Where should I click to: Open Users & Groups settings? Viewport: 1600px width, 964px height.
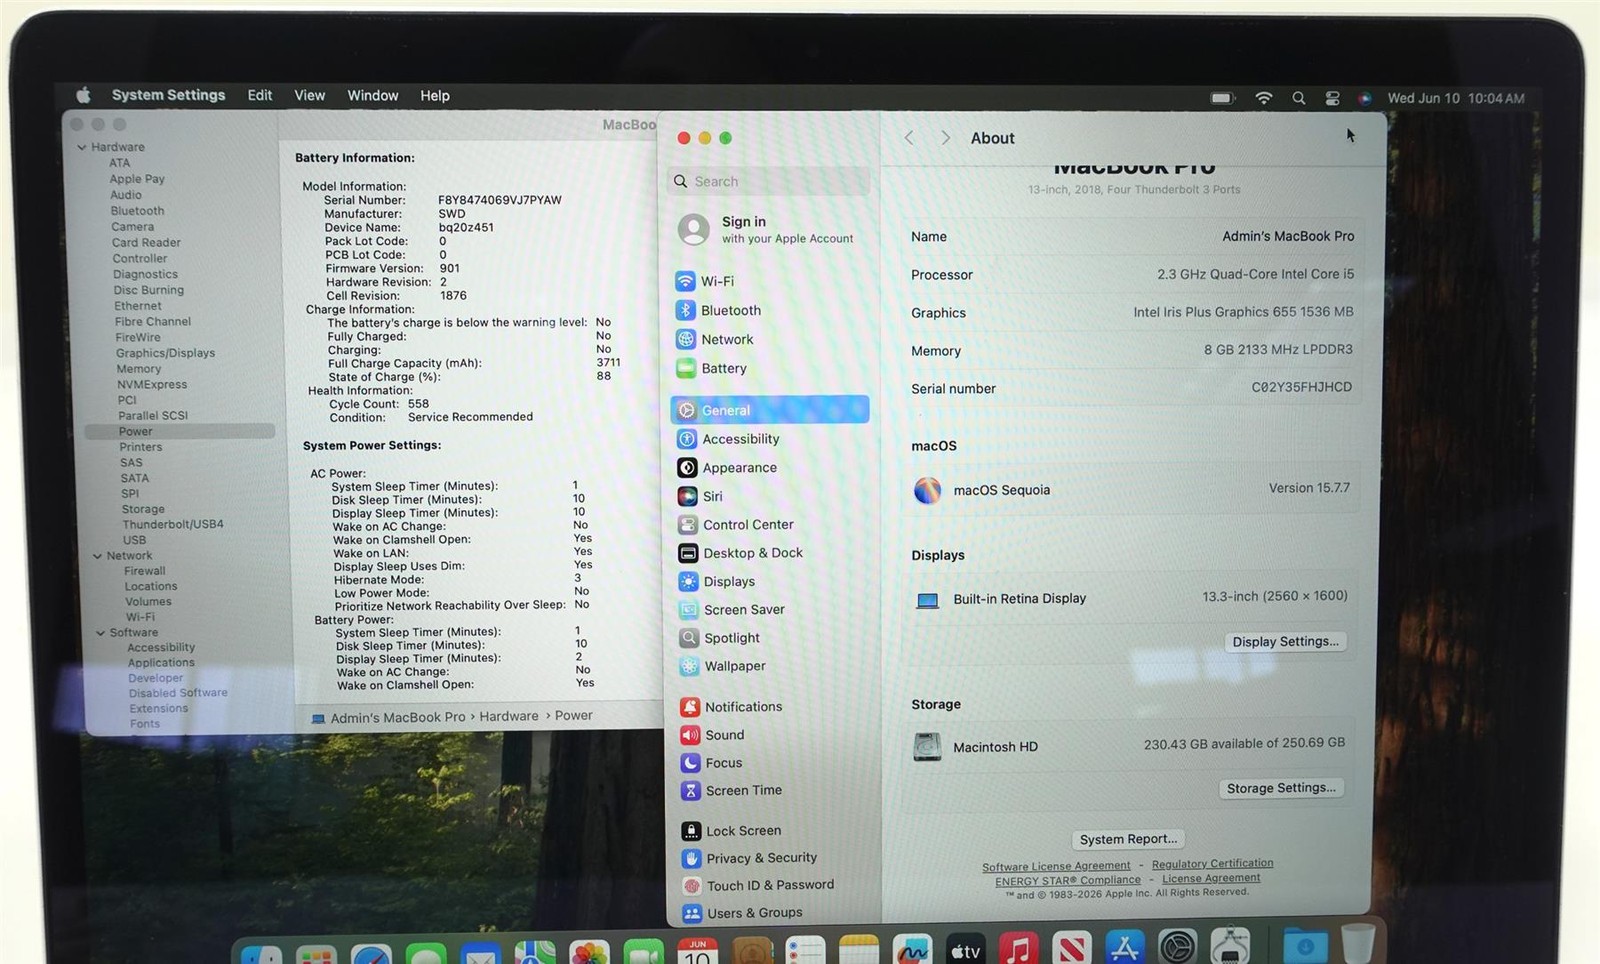[x=744, y=913]
